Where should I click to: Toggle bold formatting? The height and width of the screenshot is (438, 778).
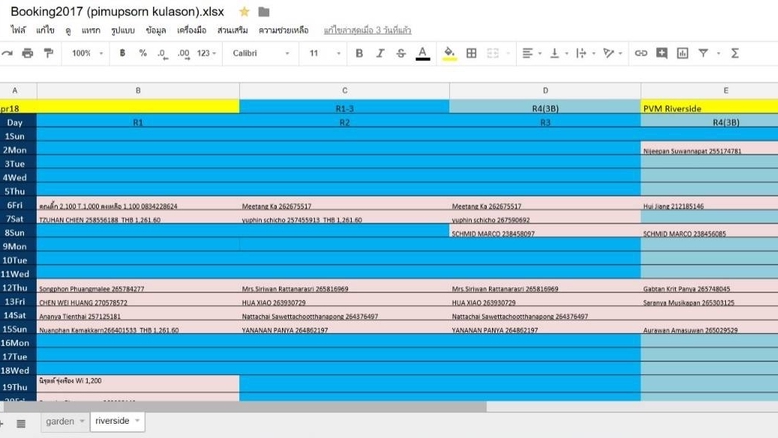point(359,53)
